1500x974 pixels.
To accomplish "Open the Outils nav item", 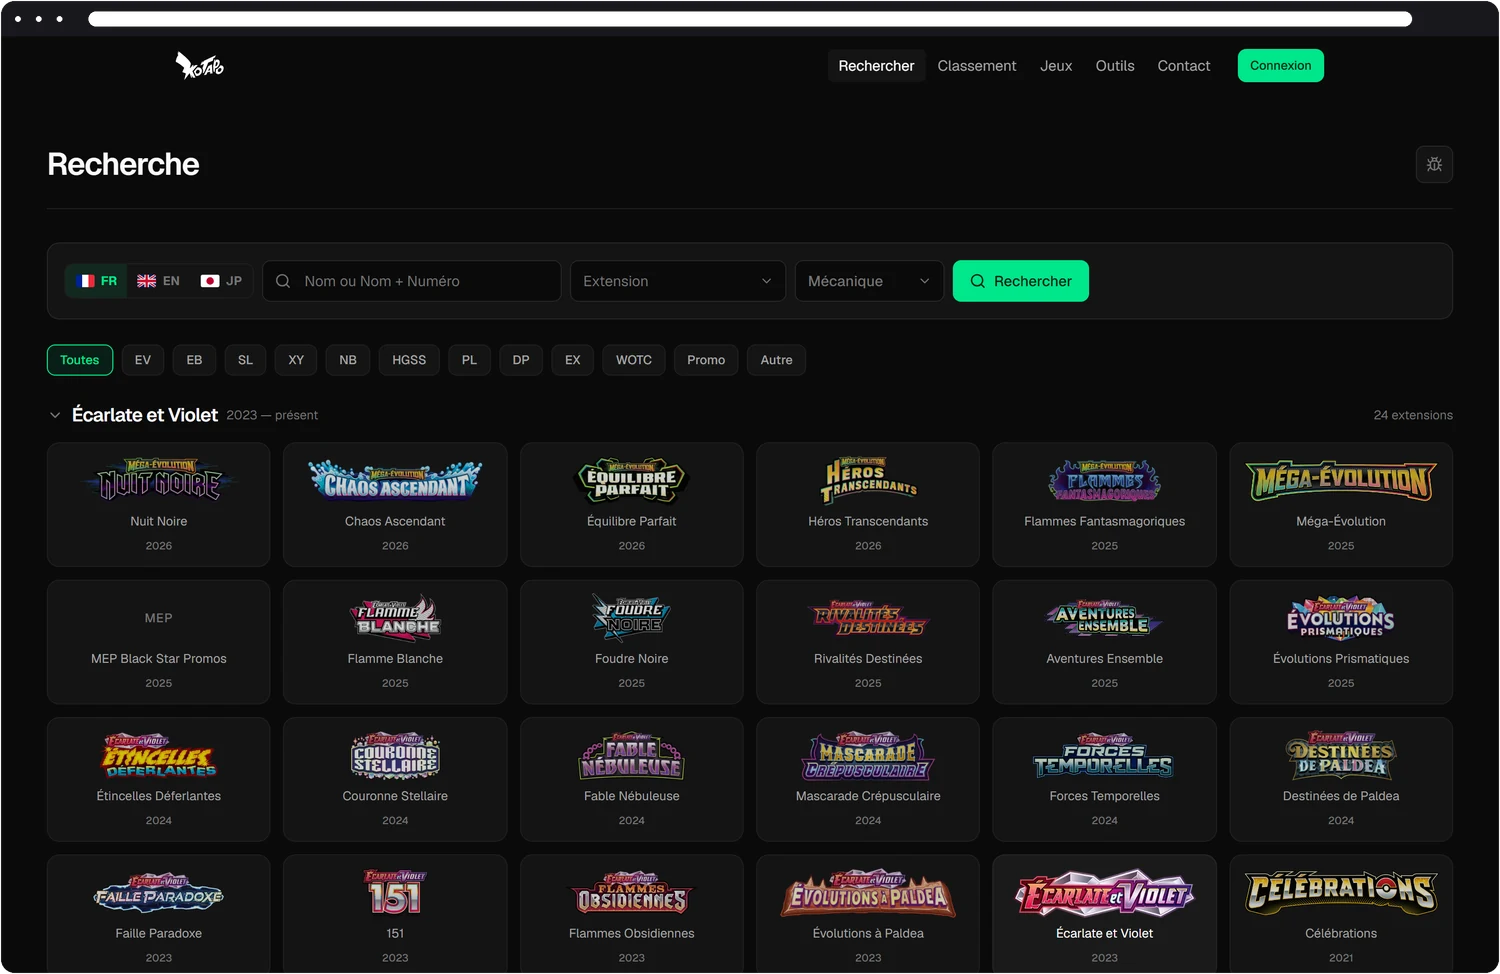I will [x=1115, y=66].
